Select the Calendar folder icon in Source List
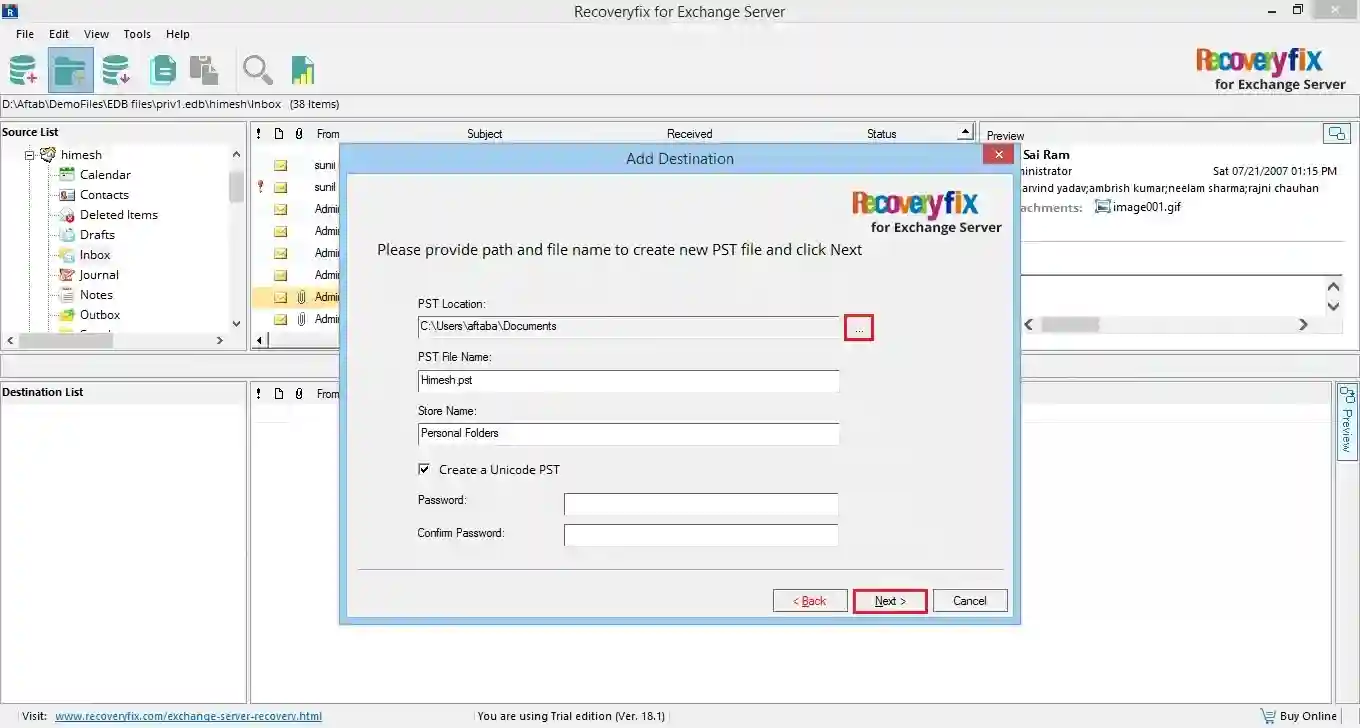This screenshot has width=1360, height=728. coord(67,175)
